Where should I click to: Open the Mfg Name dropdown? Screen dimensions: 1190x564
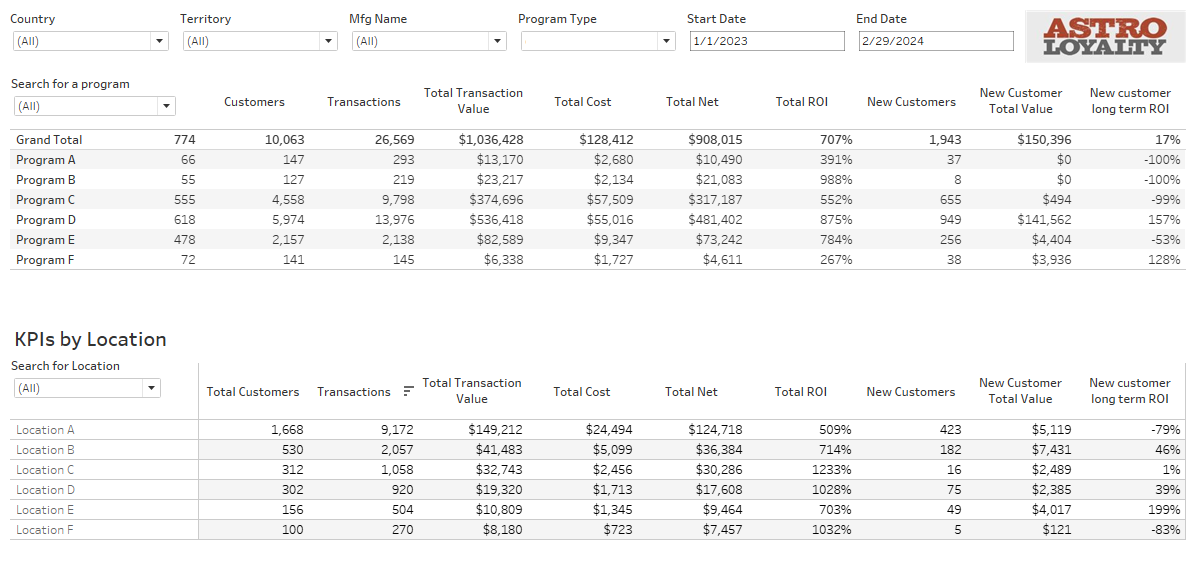497,41
